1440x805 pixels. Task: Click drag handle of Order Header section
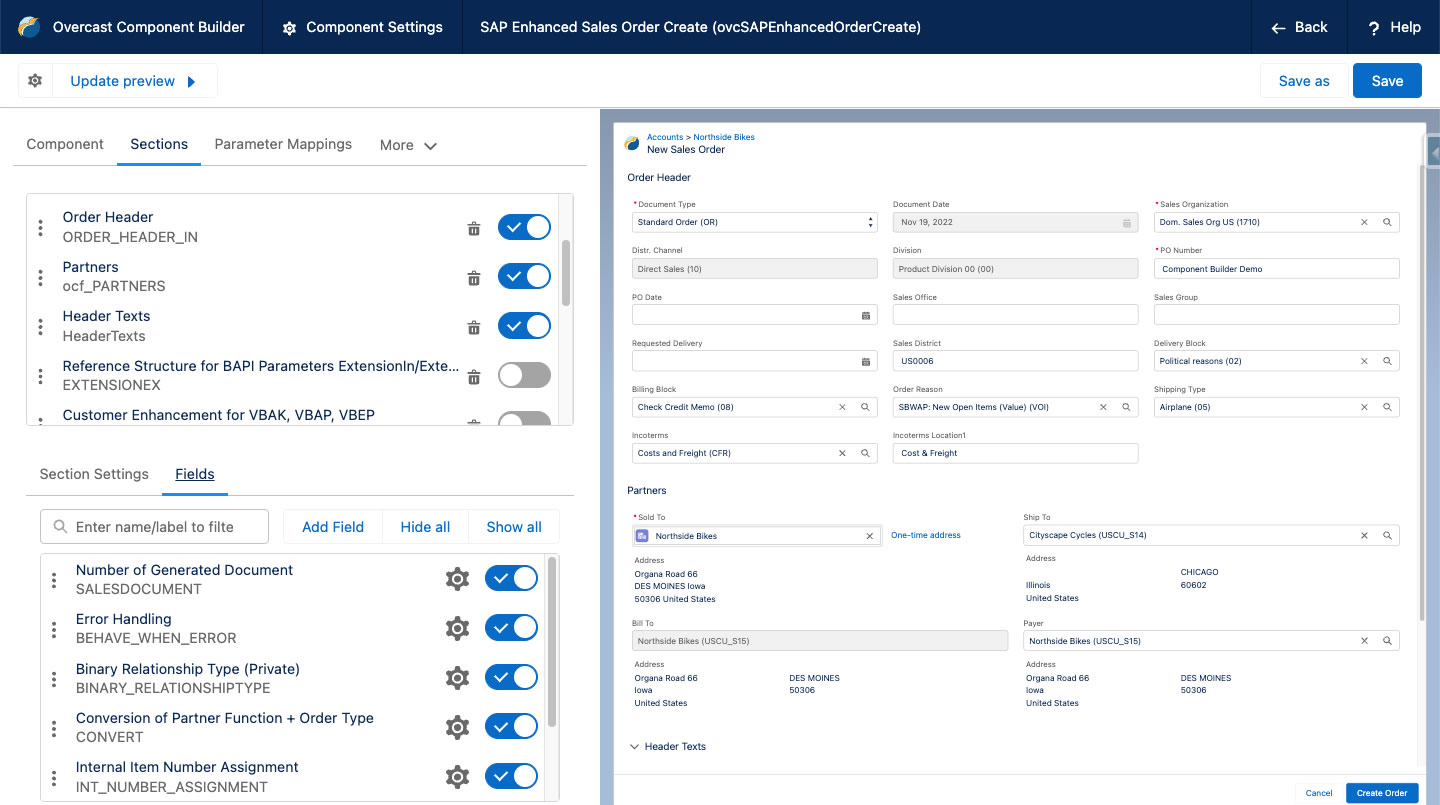pos(40,228)
